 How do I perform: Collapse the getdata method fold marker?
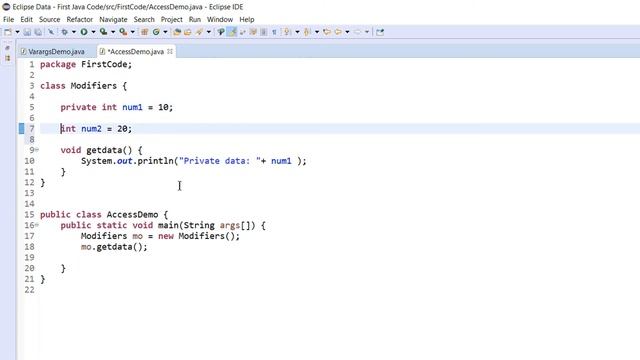coord(37,150)
